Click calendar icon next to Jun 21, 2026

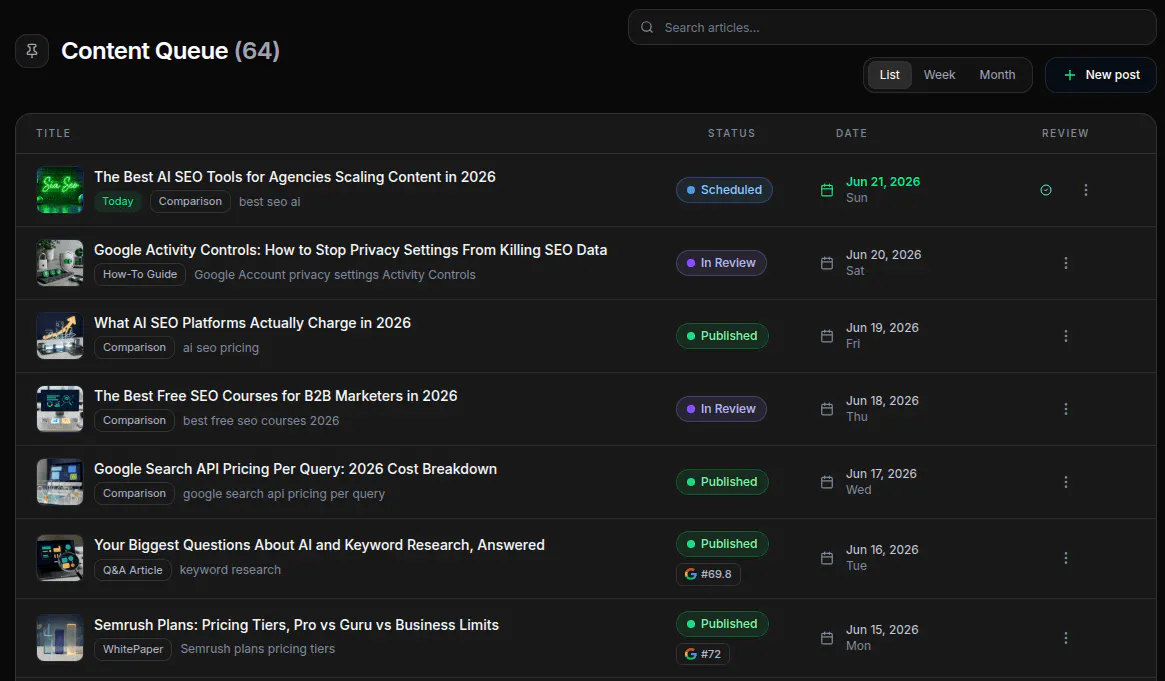click(827, 190)
